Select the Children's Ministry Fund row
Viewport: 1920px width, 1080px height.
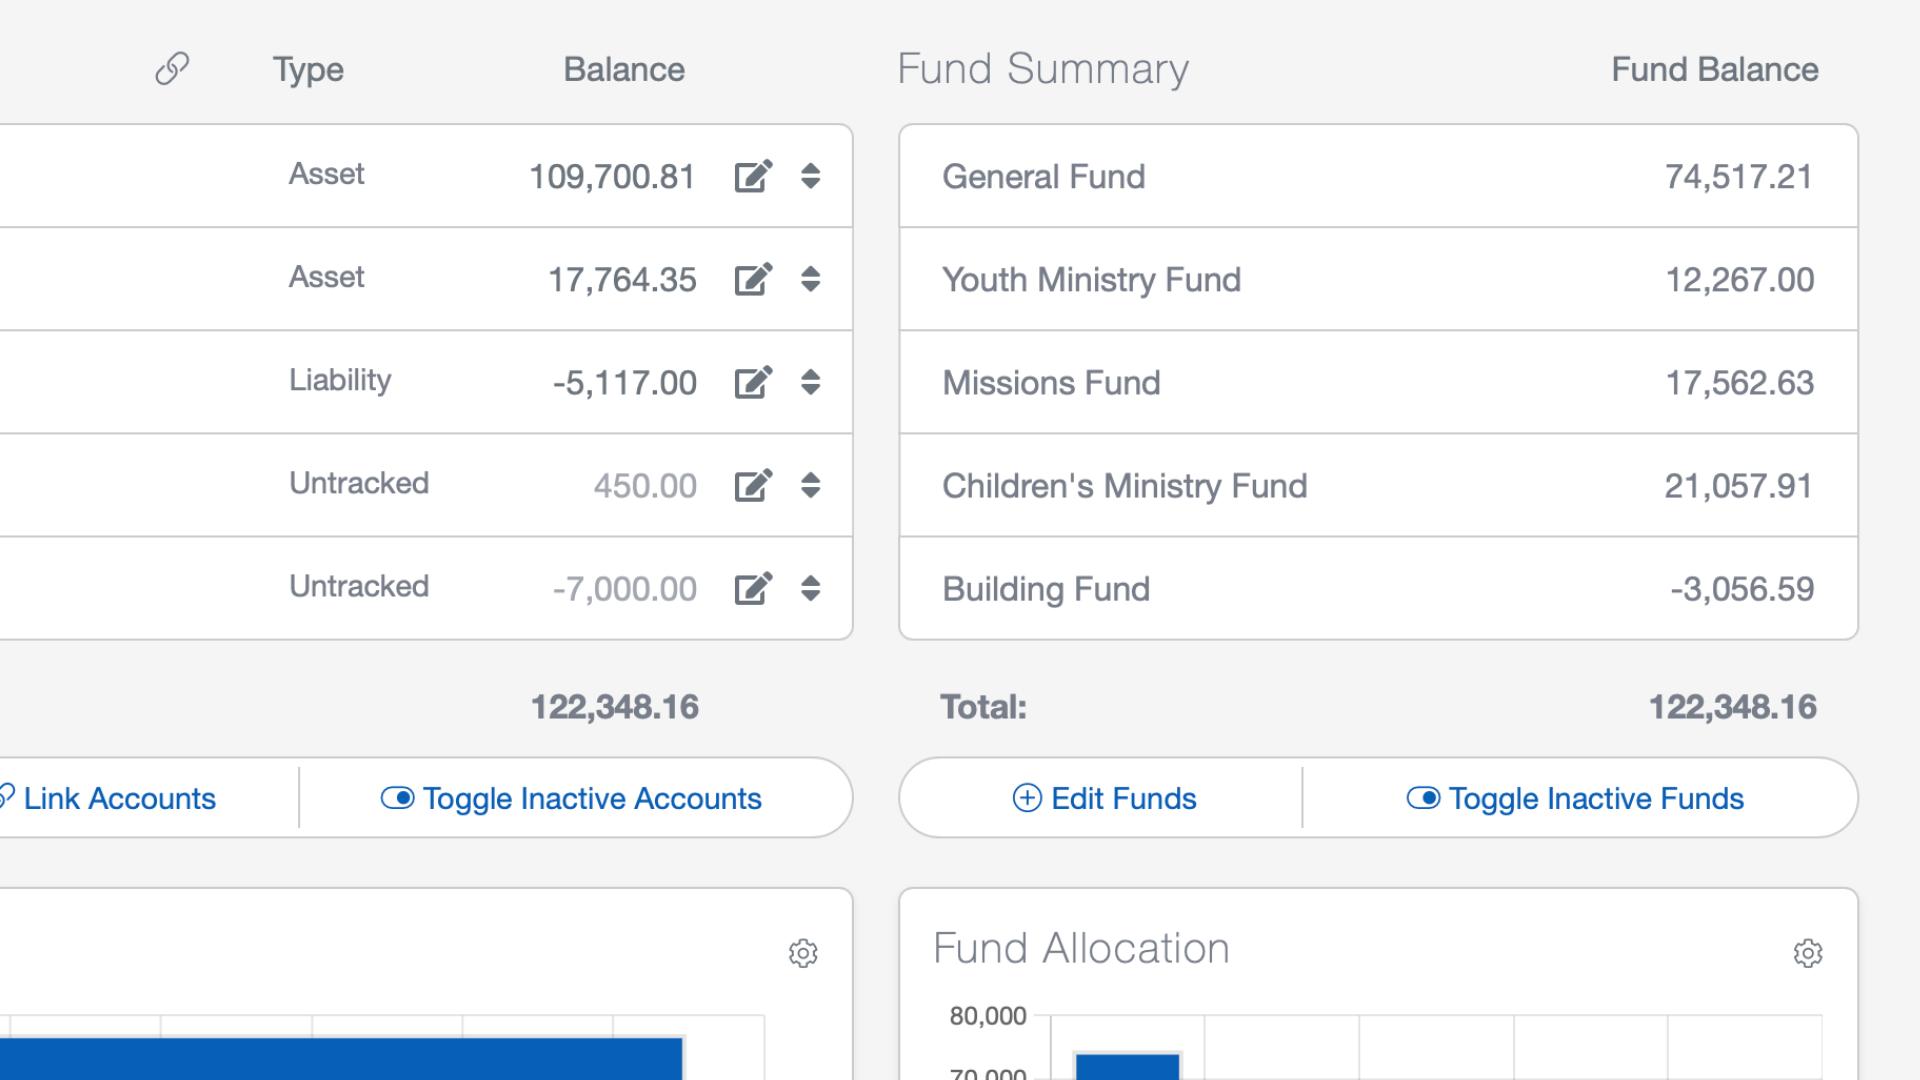pos(1378,485)
